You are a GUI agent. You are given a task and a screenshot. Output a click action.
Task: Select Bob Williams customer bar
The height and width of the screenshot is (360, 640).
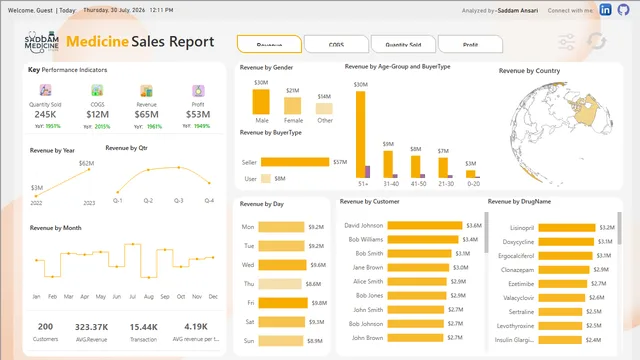423,239
